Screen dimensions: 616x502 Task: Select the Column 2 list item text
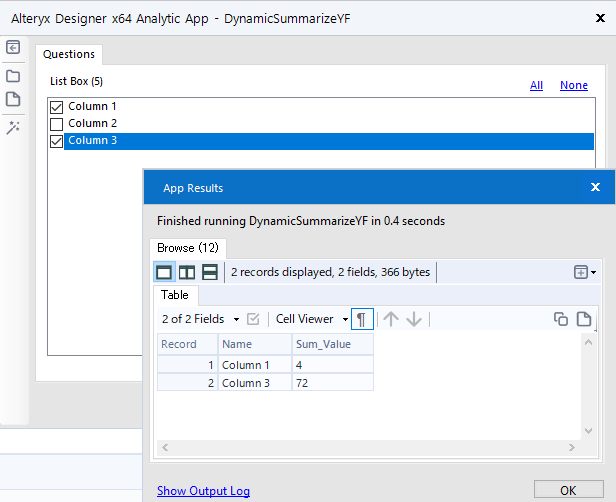(92, 123)
